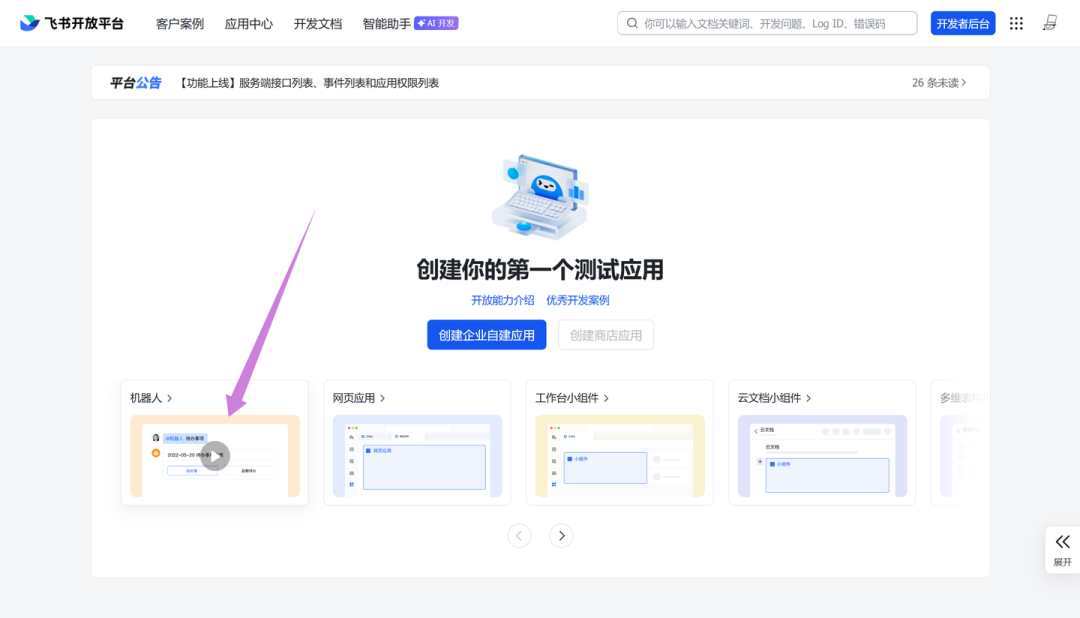Open the 客户案例 menu item
Image resolution: width=1080 pixels, height=618 pixels.
180,23
